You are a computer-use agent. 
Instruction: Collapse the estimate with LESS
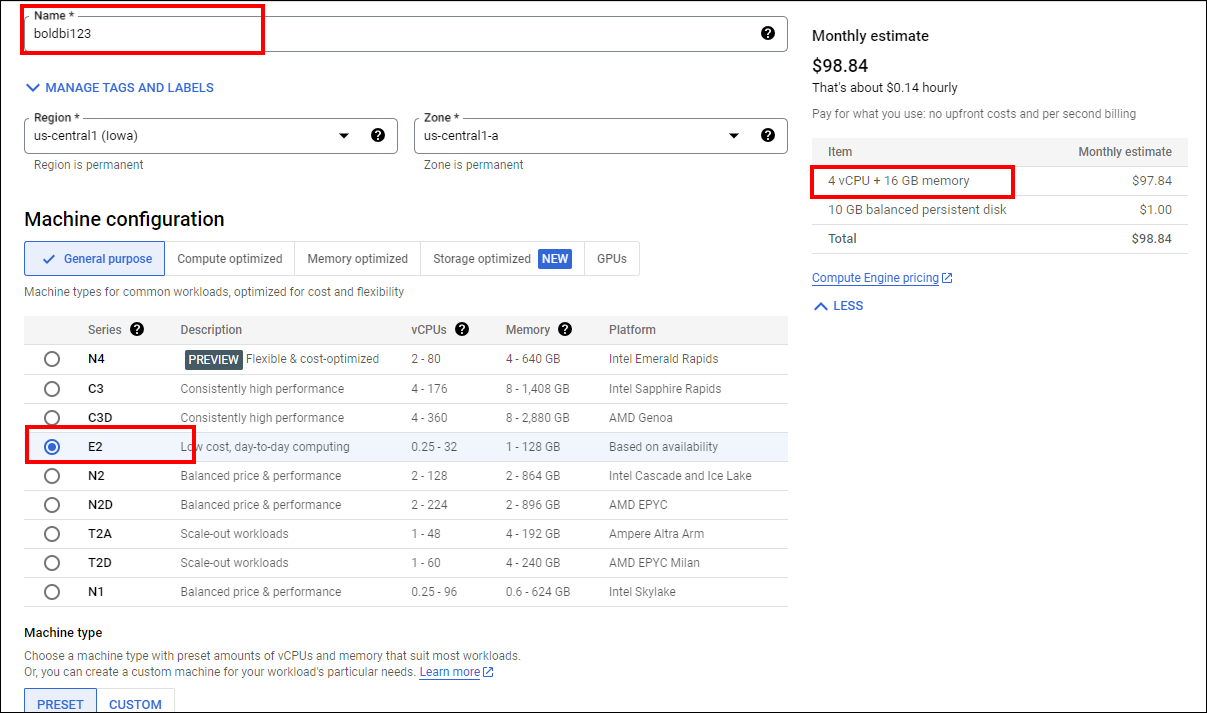click(x=838, y=306)
